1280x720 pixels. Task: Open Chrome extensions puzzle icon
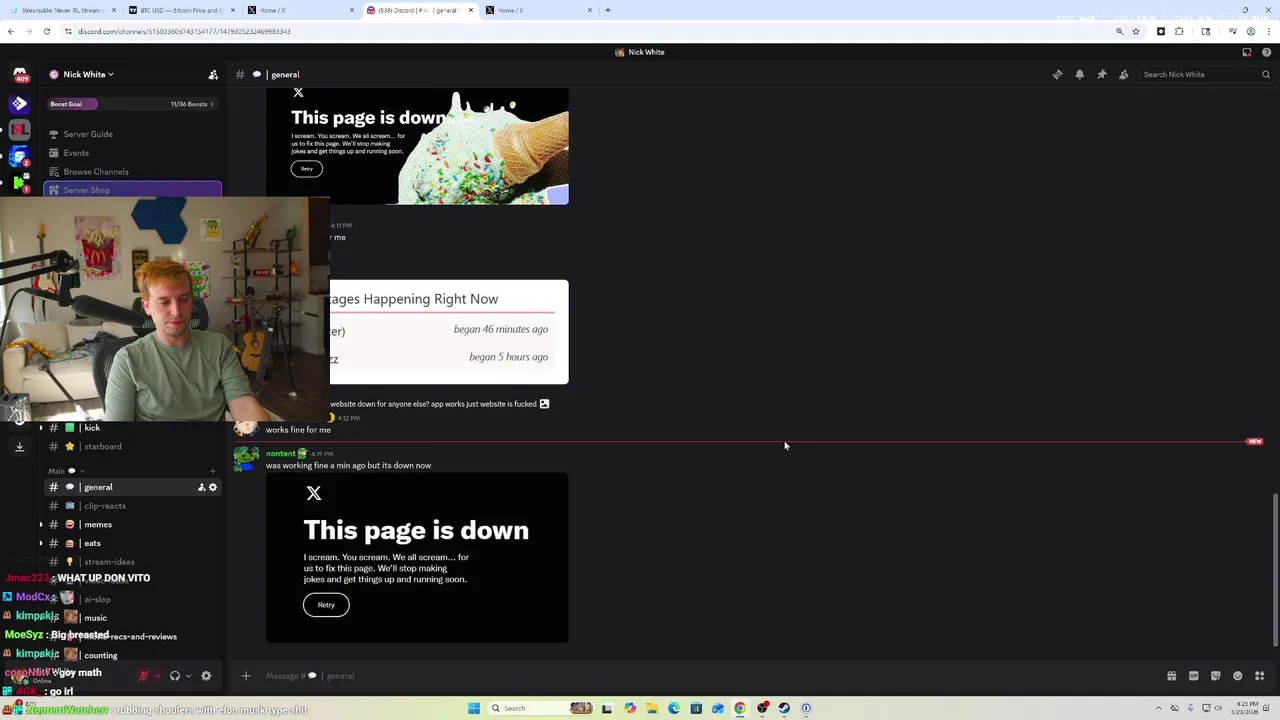click(1180, 31)
